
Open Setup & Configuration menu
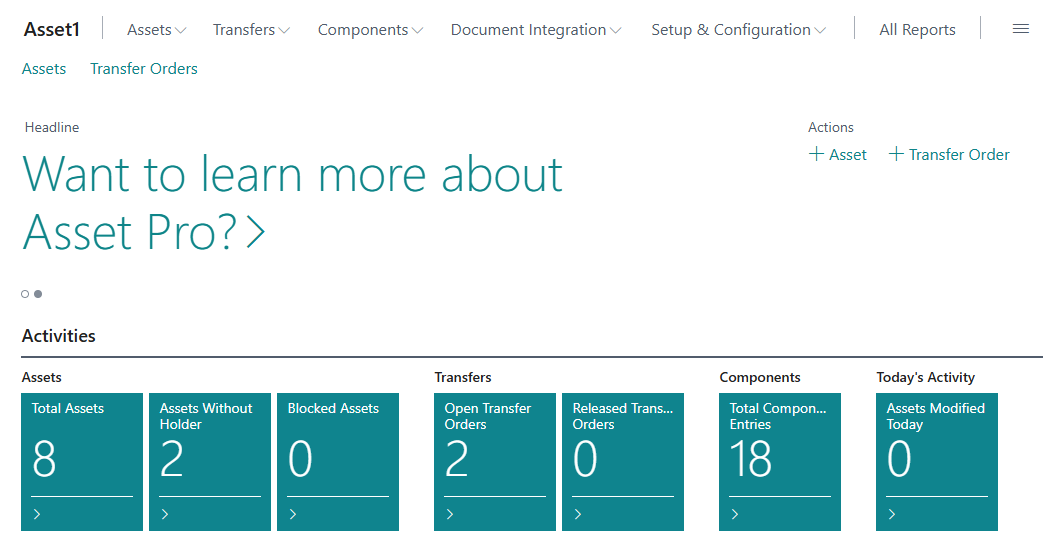pyautogui.click(x=738, y=30)
